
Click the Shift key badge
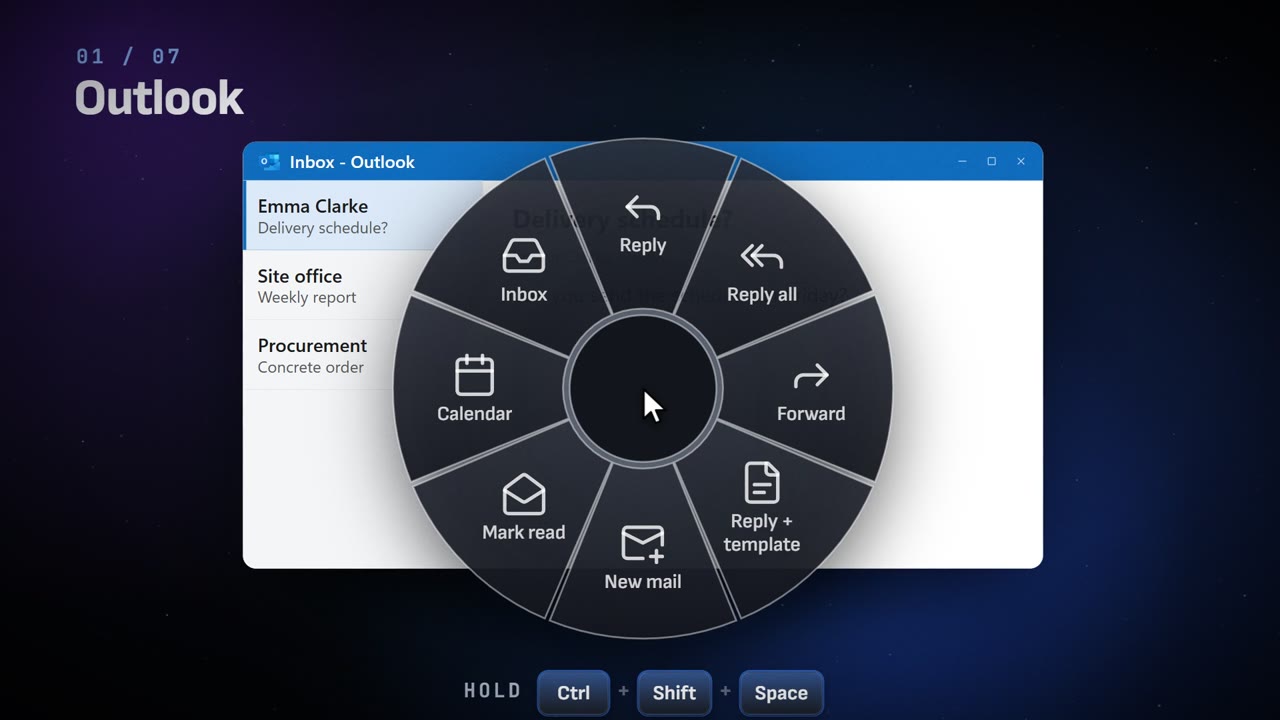[x=674, y=693]
